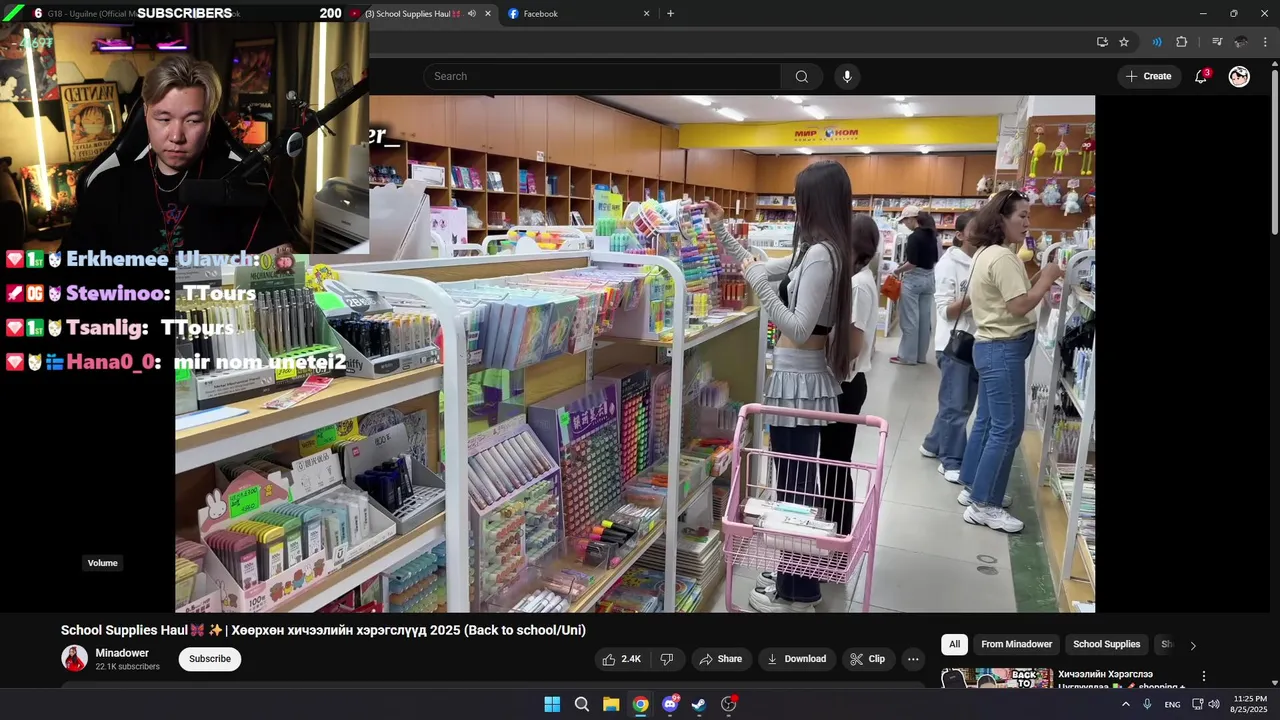Screen dimensions: 1280x720
Task: Select the All filter chip
Action: tap(954, 645)
